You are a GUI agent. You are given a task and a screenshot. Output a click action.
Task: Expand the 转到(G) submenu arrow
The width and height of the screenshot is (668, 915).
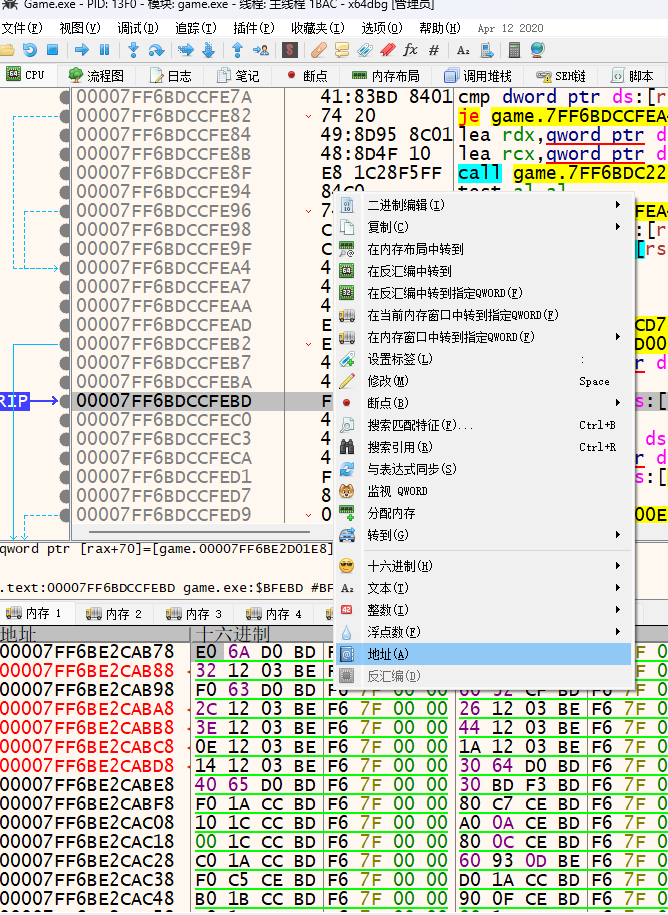618,535
